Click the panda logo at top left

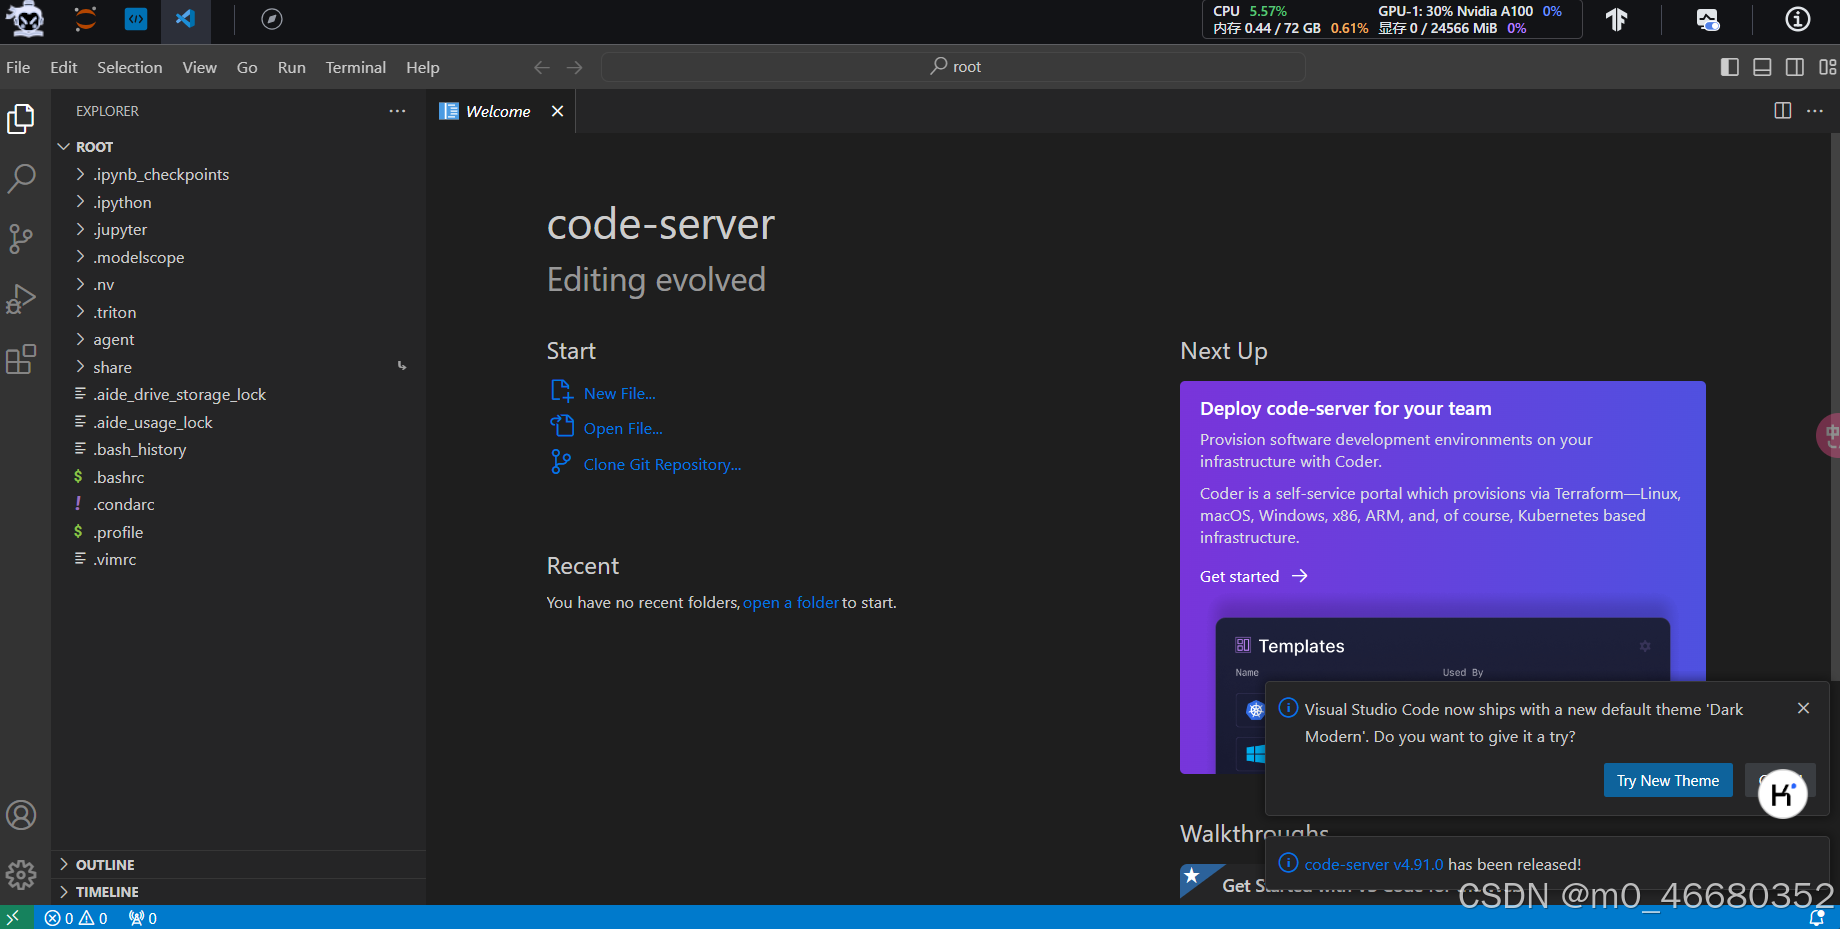pyautogui.click(x=25, y=19)
